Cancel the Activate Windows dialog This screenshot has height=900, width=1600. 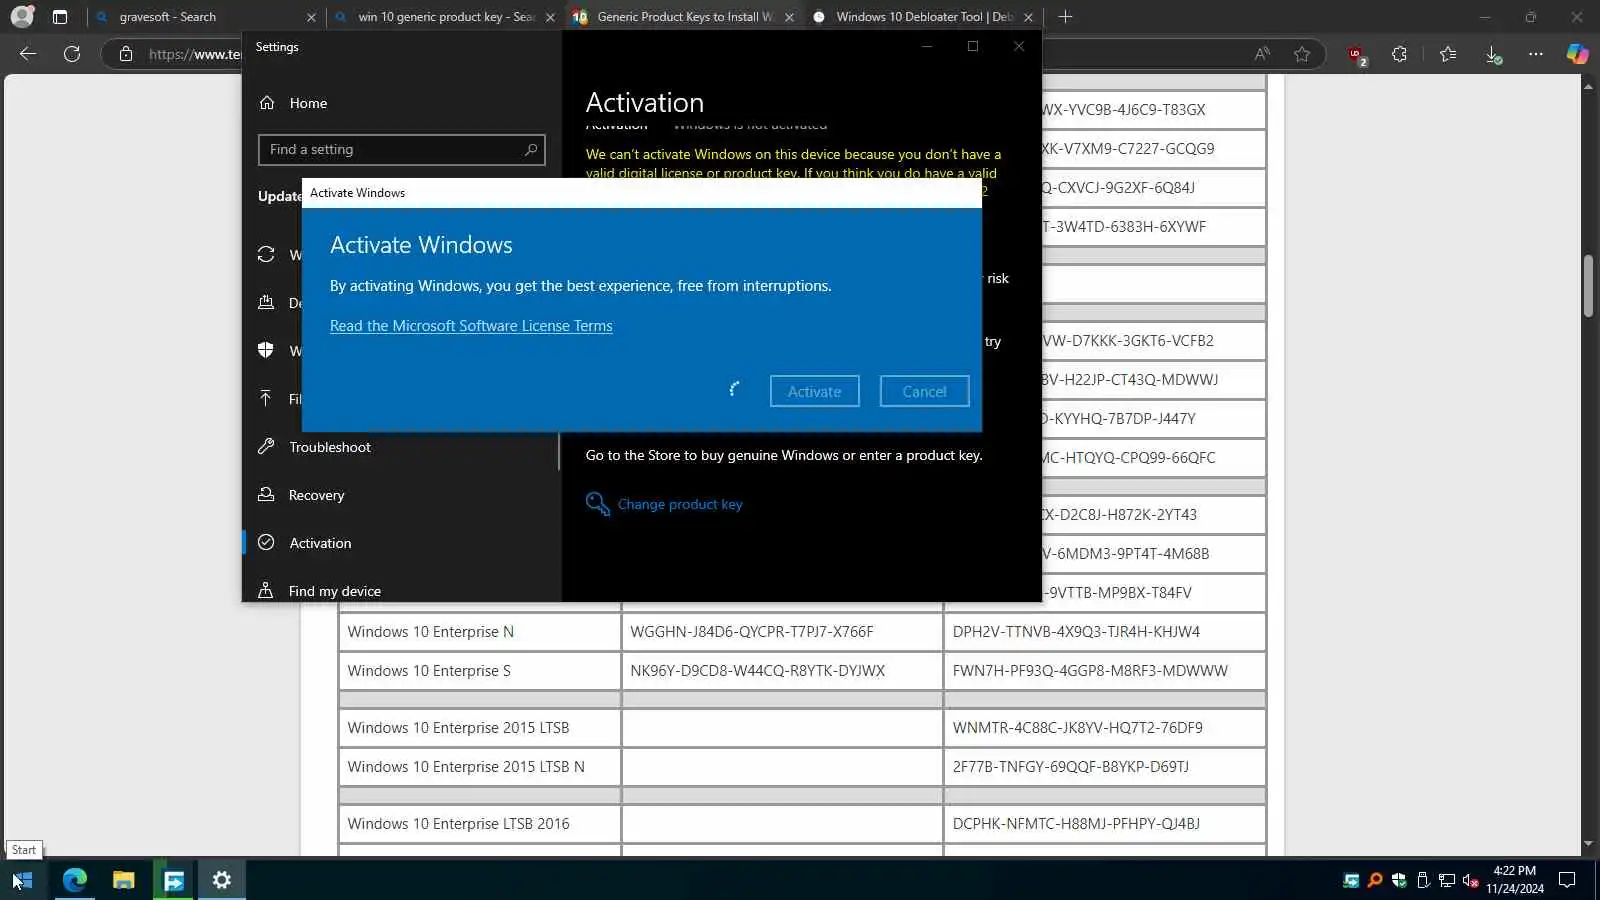[924, 392]
